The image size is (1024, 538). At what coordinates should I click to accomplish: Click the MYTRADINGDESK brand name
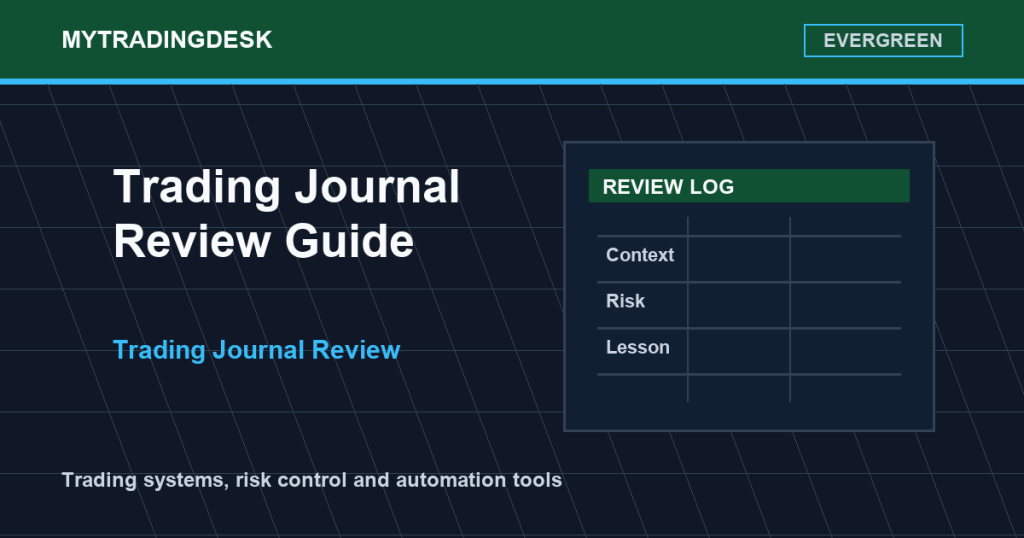tap(167, 40)
